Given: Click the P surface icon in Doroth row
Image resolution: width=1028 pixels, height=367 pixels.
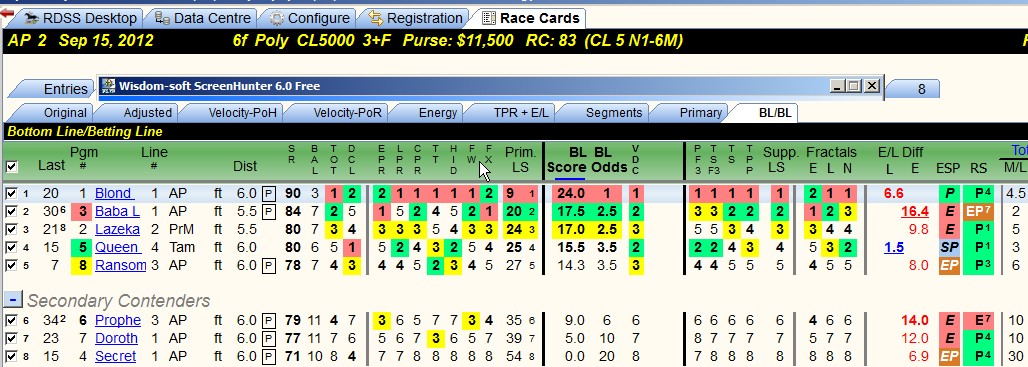Looking at the screenshot, I should tap(269, 339).
